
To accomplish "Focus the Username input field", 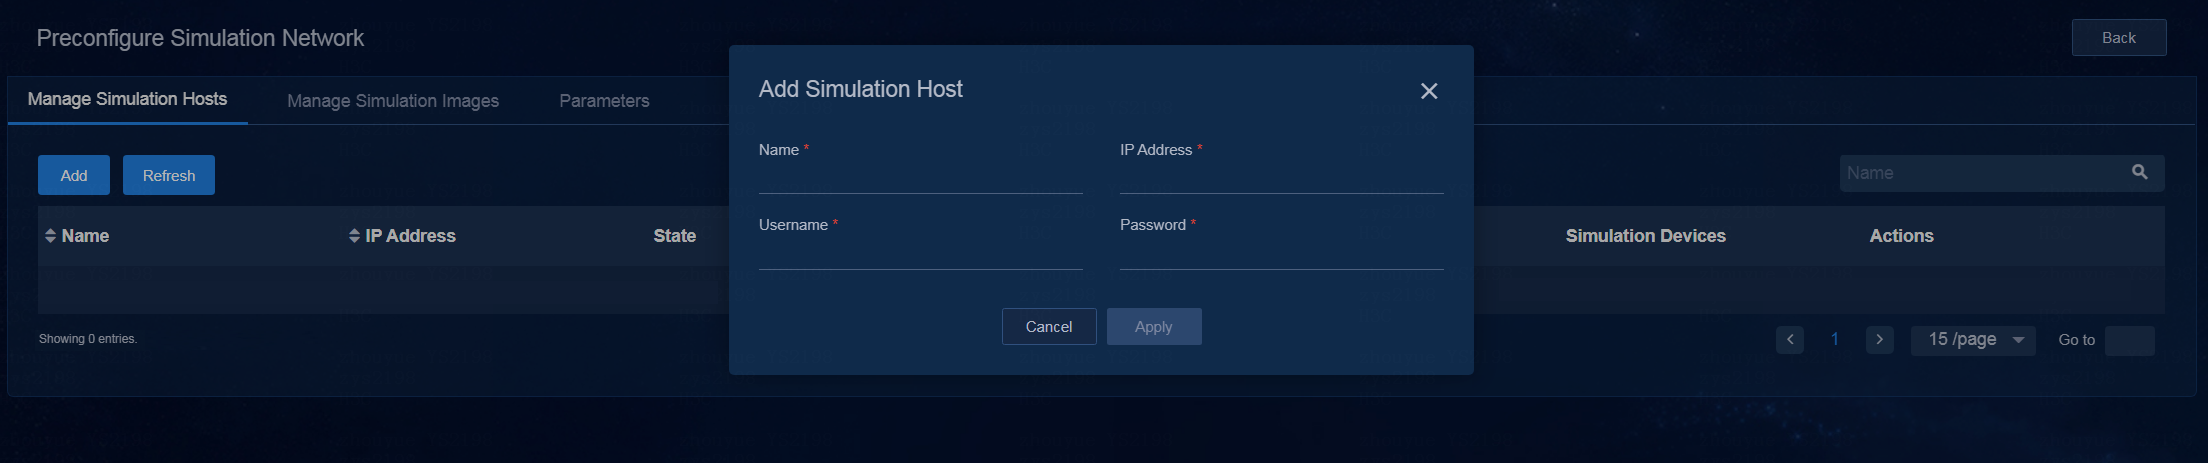I will (921, 255).
